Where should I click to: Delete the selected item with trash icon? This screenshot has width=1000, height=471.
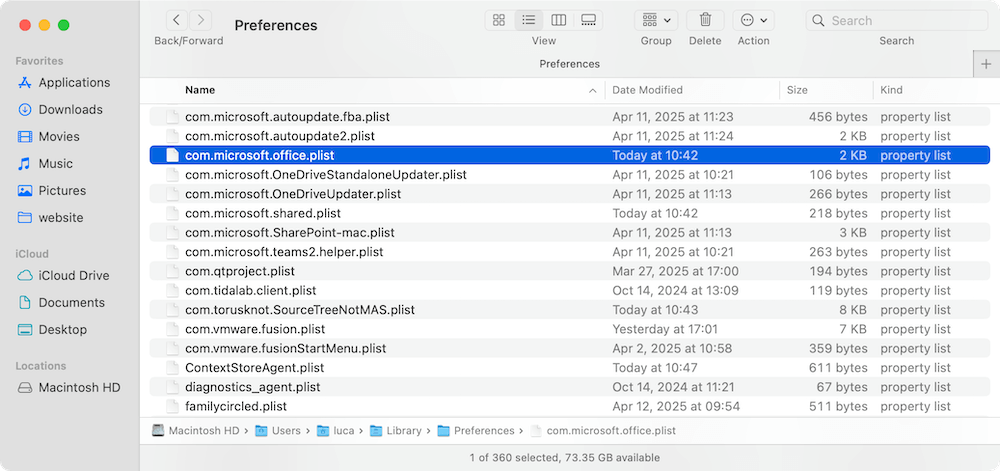point(705,20)
